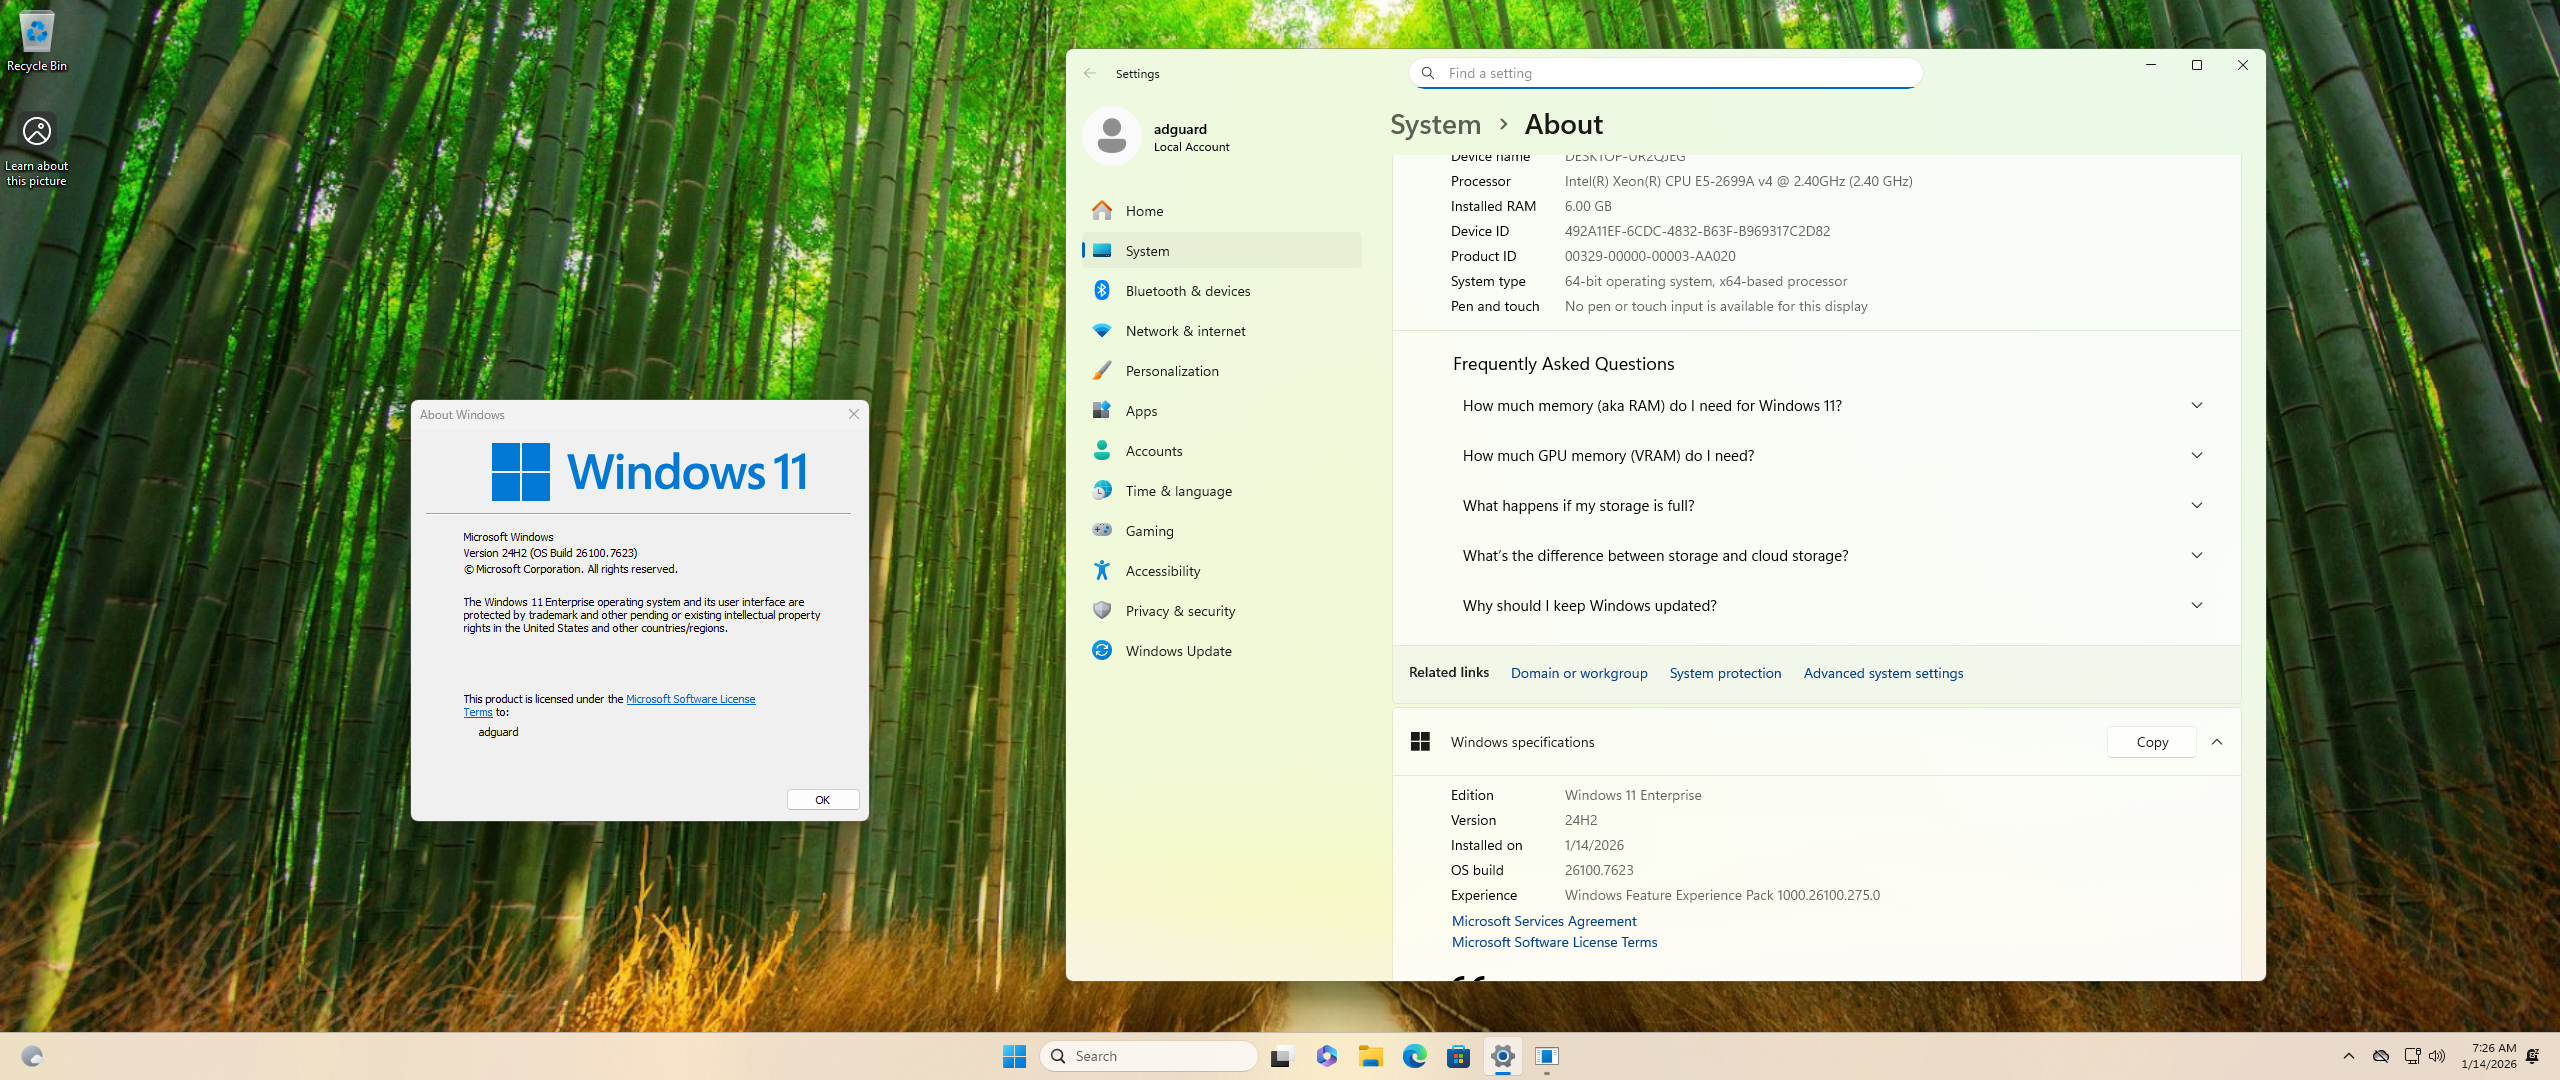Screen dimensions: 2560x1080
Task: Collapse the Windows specifications section
Action: coord(2217,742)
